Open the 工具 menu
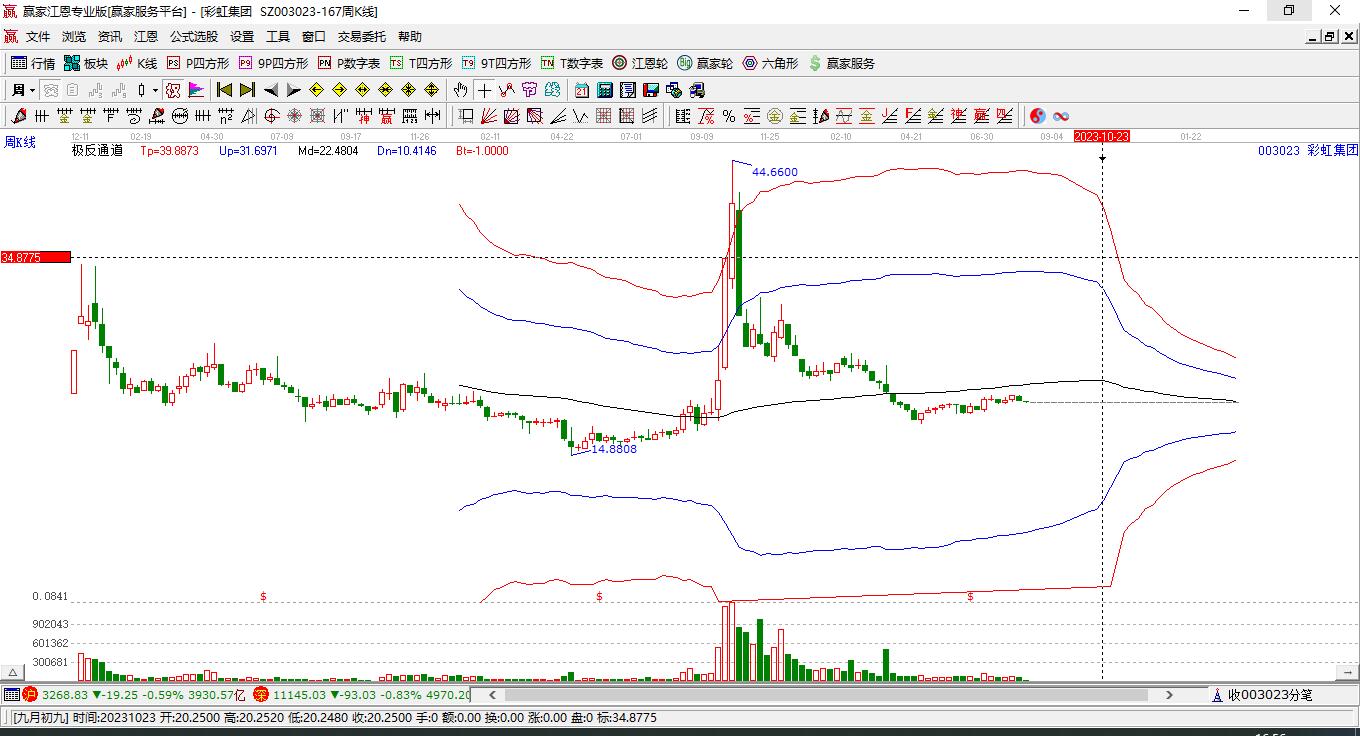Viewport: 1360px width, 736px height. pos(278,37)
